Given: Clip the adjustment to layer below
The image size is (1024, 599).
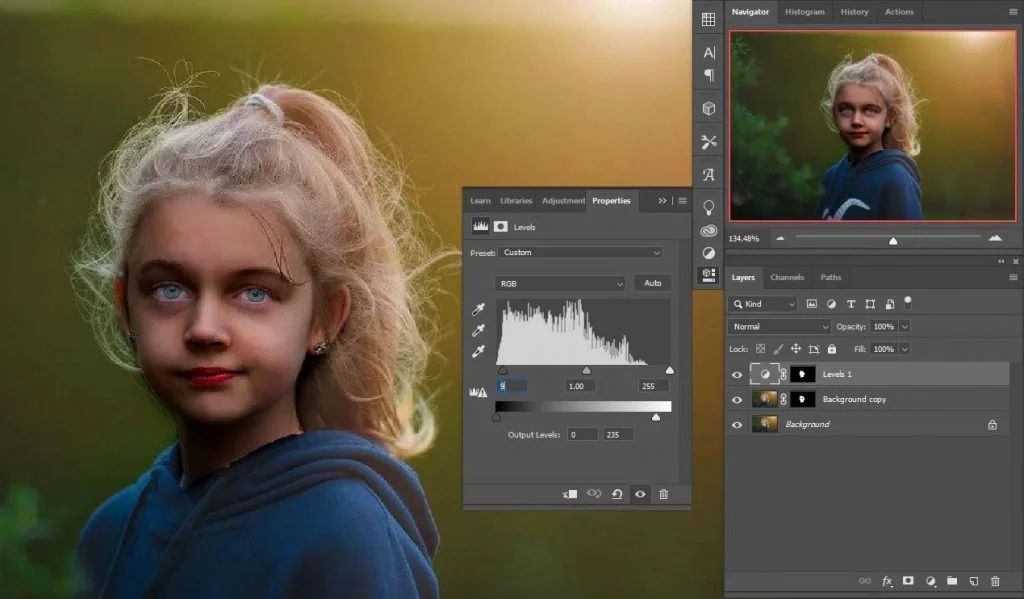Looking at the screenshot, I should coord(570,494).
